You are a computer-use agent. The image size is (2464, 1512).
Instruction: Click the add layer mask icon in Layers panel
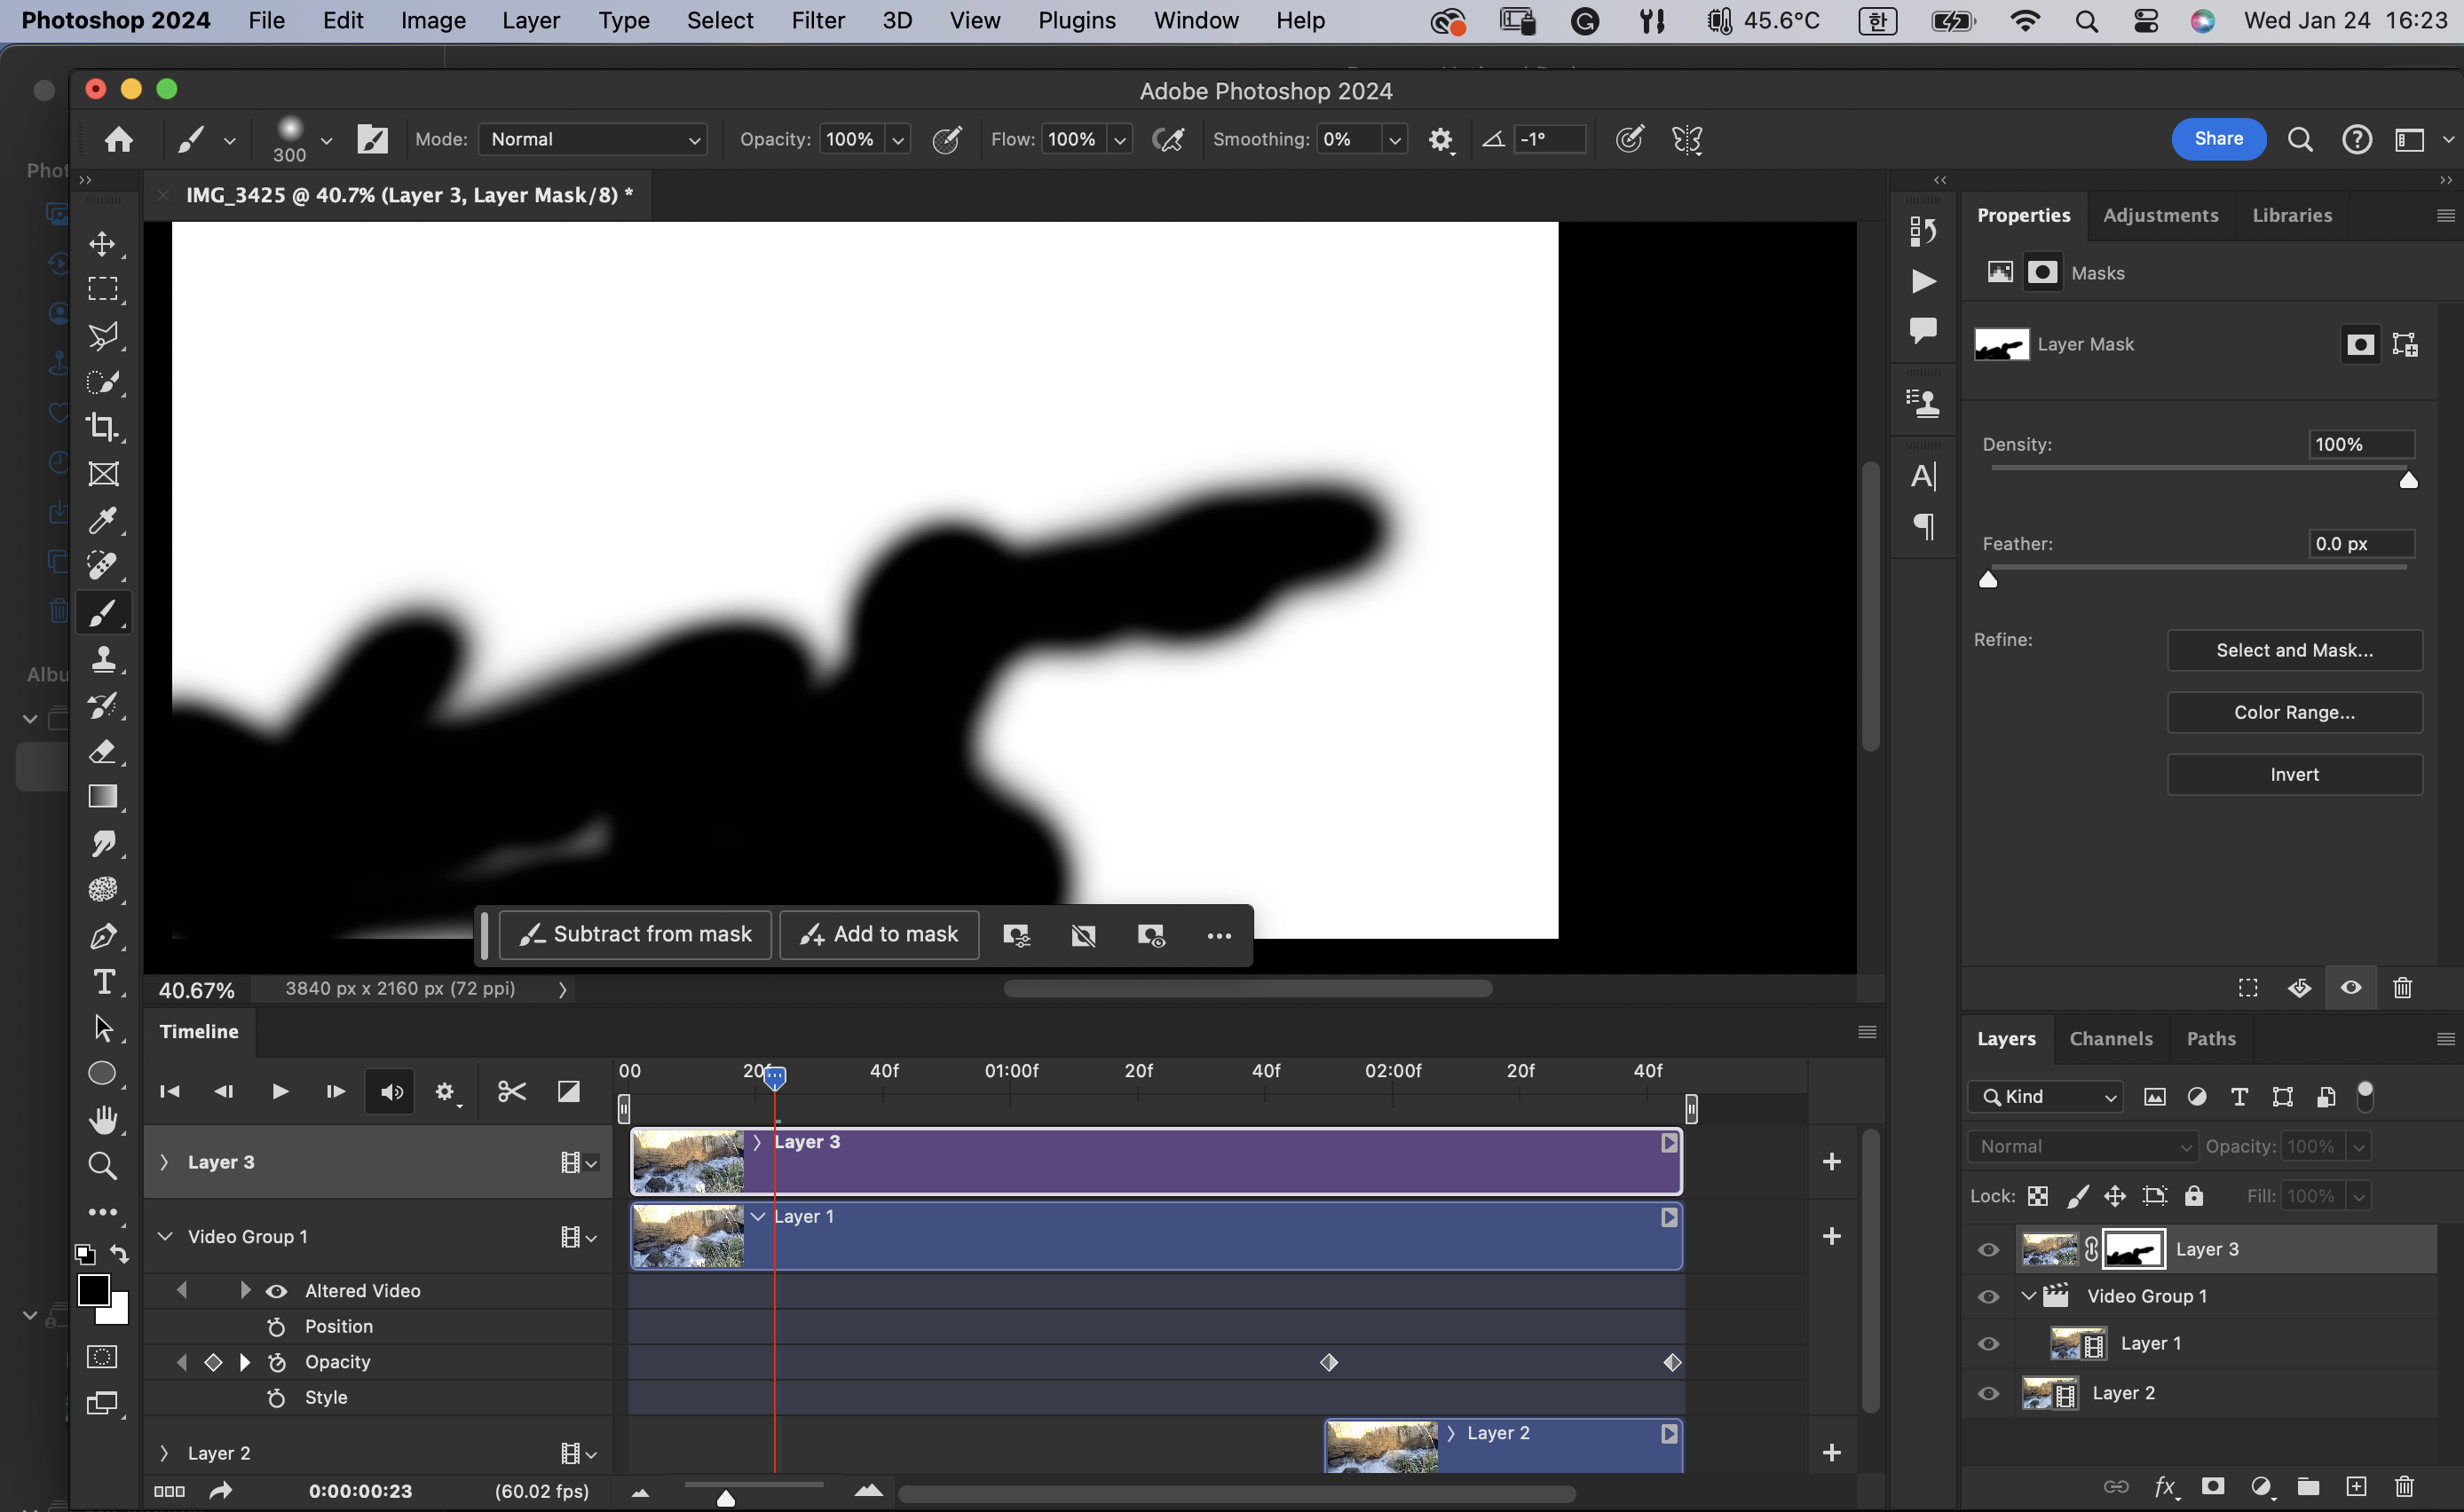pyautogui.click(x=2212, y=1486)
